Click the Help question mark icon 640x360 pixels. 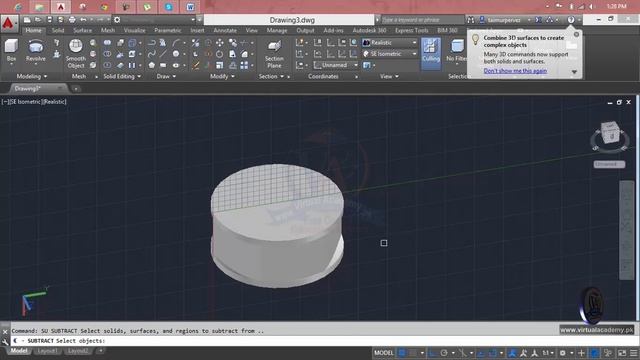click(571, 20)
